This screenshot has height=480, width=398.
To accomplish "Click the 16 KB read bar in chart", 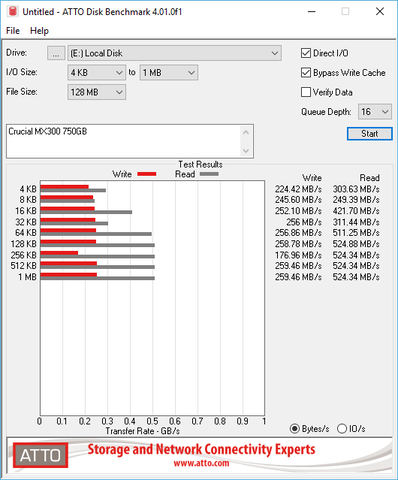I will (86, 212).
